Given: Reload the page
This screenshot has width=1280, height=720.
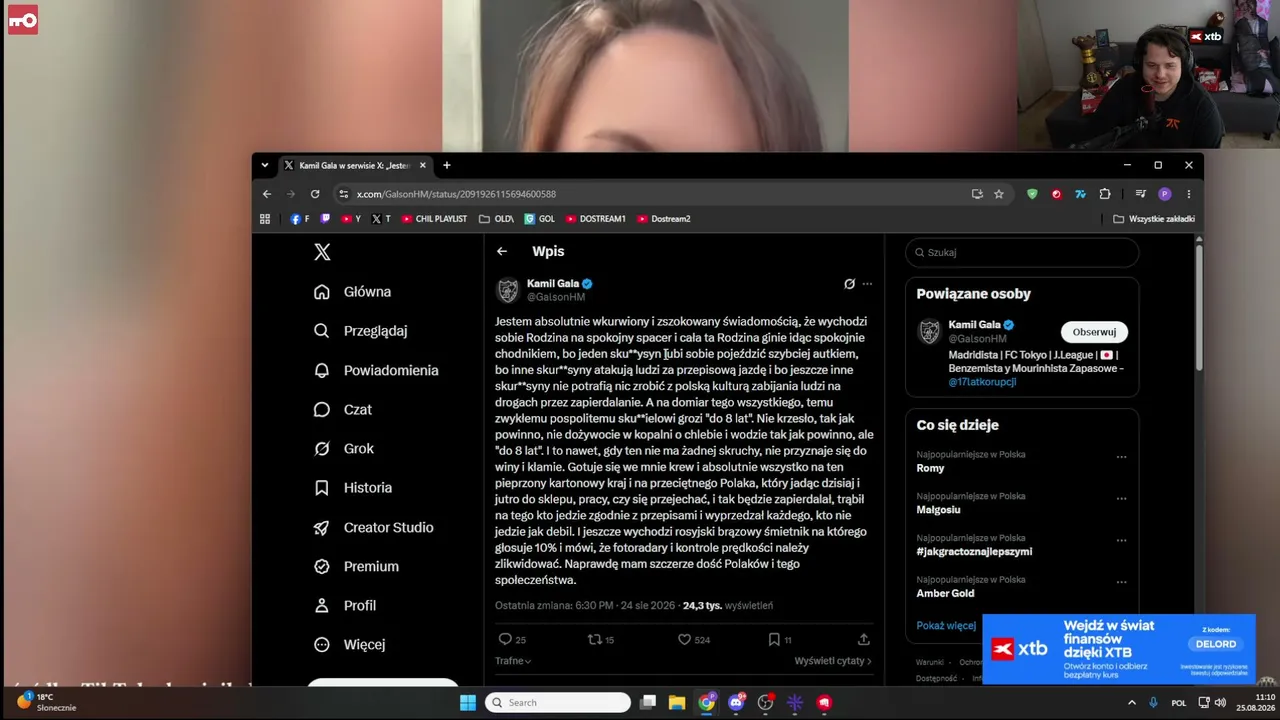Looking at the screenshot, I should tap(315, 194).
